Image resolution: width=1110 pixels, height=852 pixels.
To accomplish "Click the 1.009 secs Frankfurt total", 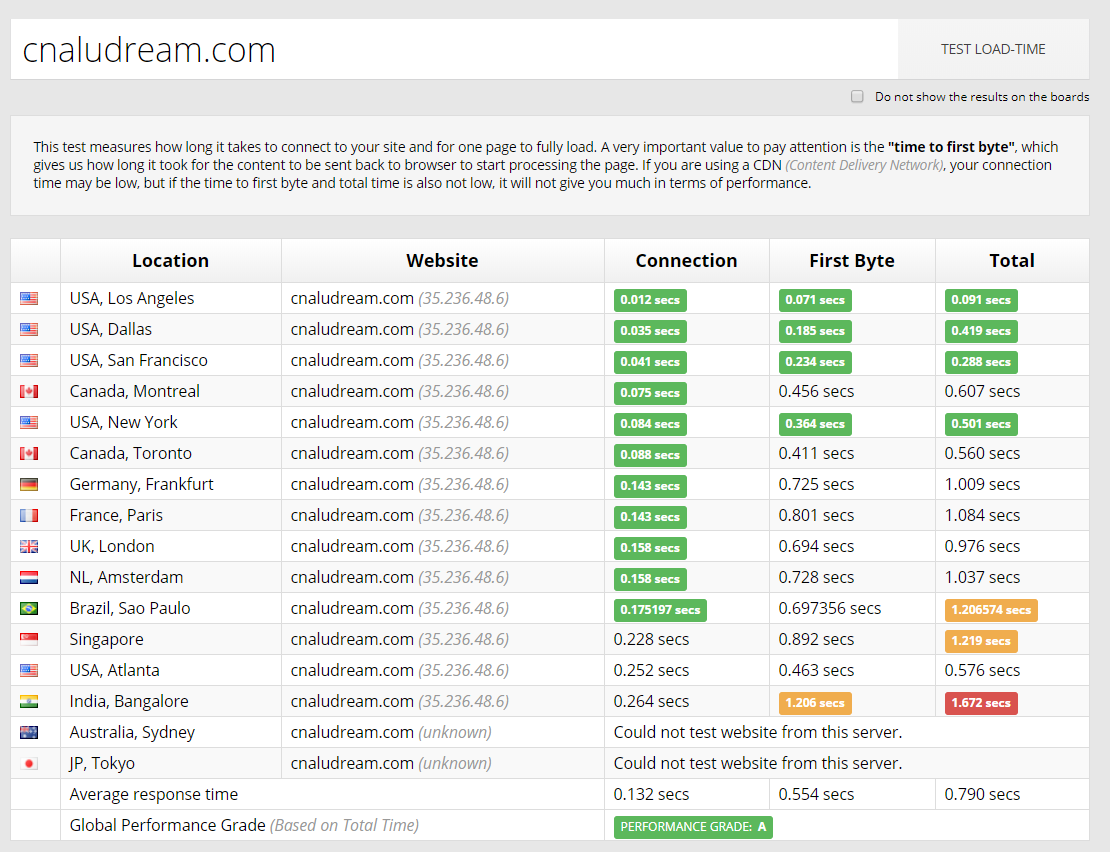I will (x=982, y=485).
